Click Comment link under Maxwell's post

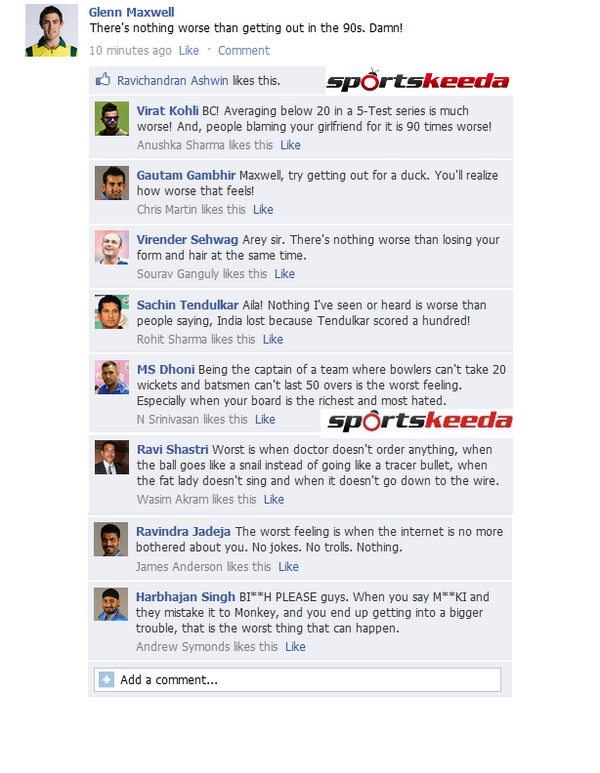(x=244, y=50)
